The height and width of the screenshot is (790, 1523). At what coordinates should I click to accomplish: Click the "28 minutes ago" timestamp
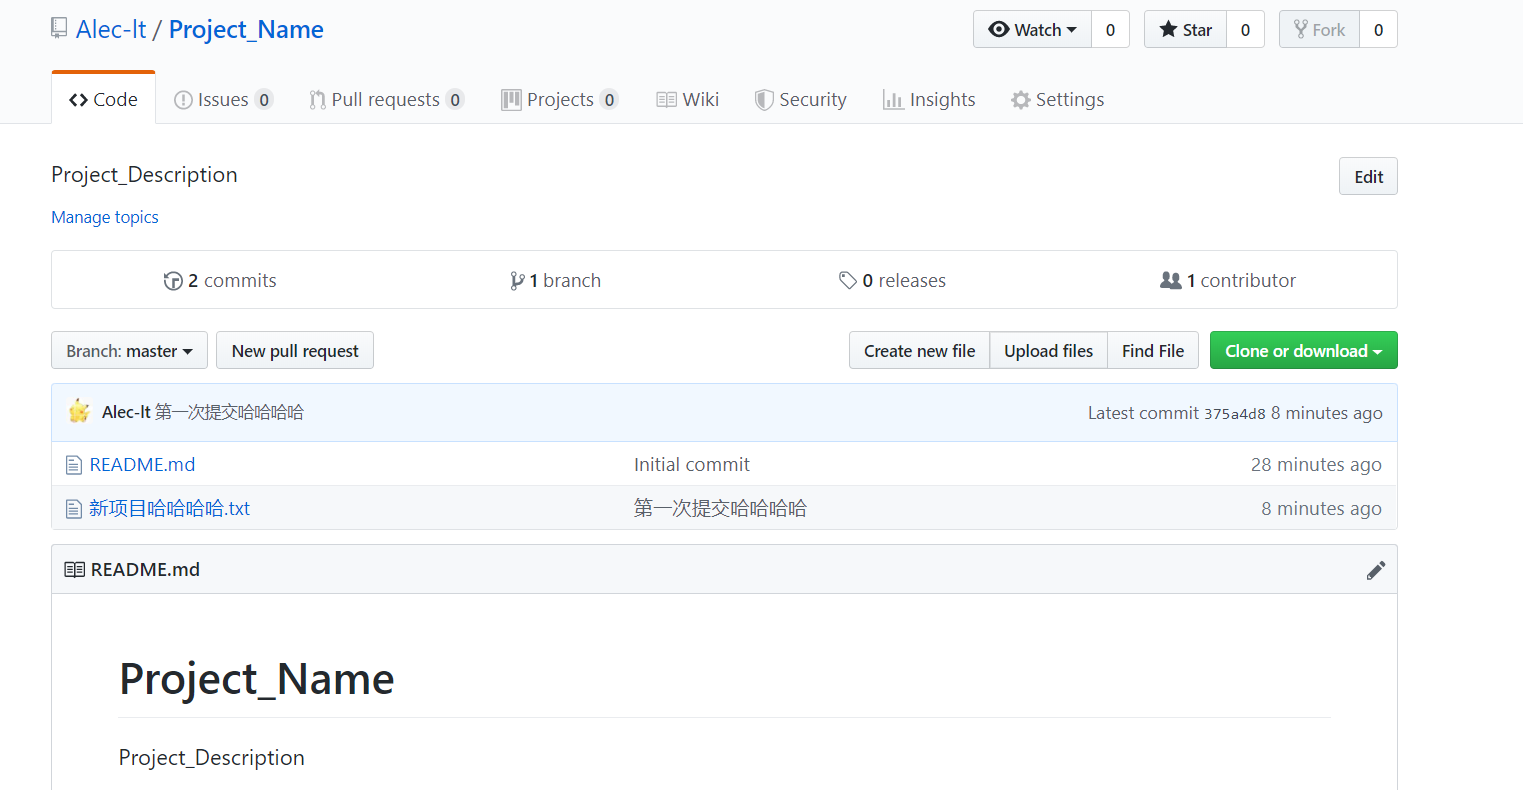click(1316, 464)
